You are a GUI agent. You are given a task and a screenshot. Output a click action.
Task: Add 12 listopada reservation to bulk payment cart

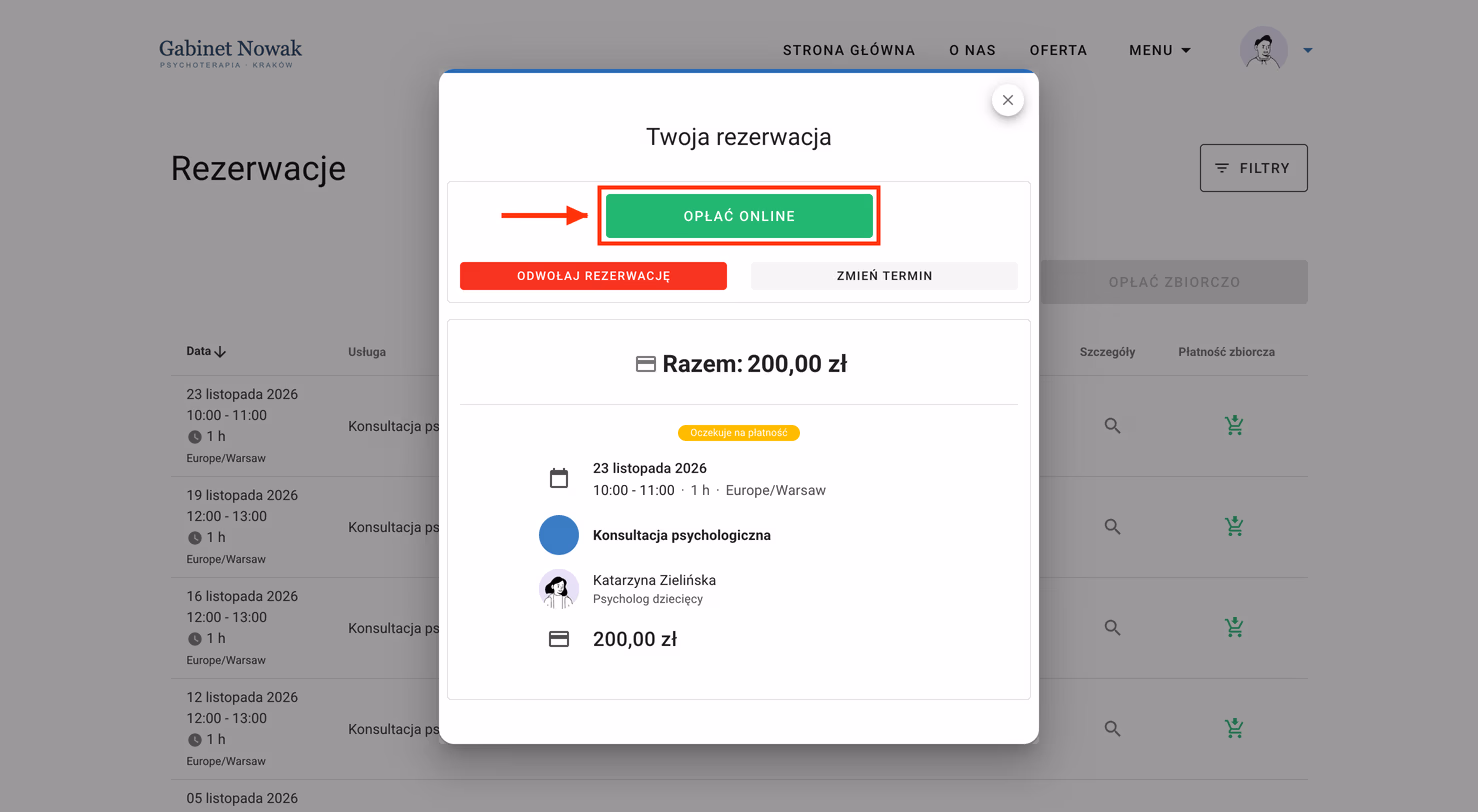tap(1234, 729)
